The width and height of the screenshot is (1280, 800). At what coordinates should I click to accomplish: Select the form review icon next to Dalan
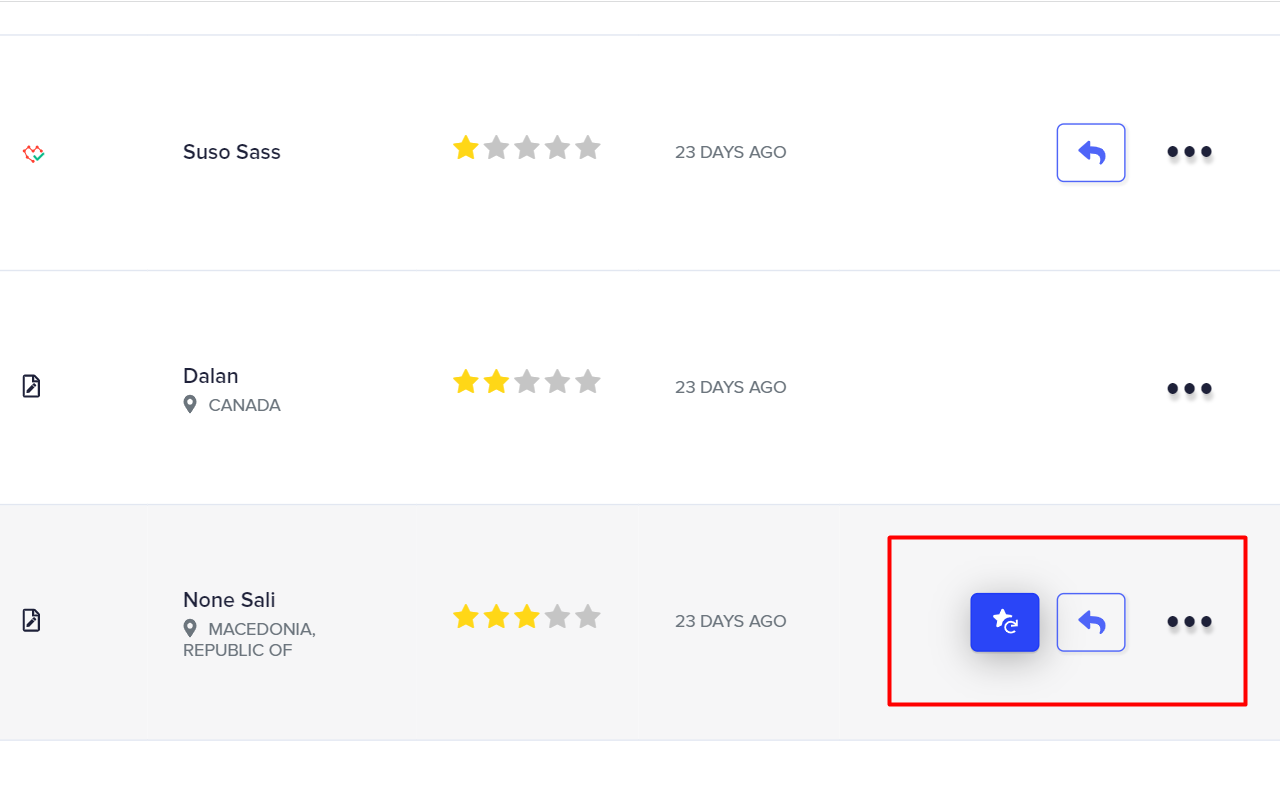point(31,384)
